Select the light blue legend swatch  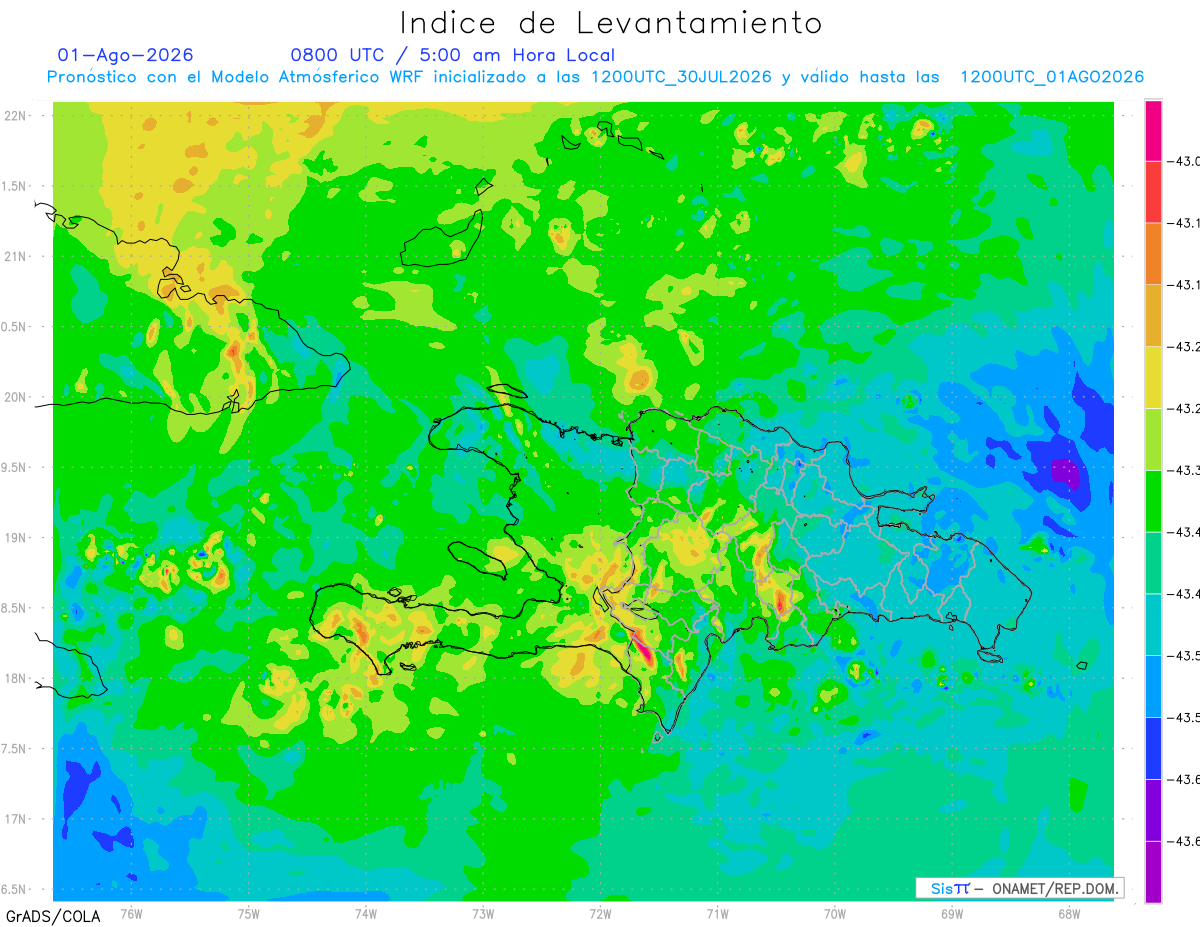pos(1153,687)
